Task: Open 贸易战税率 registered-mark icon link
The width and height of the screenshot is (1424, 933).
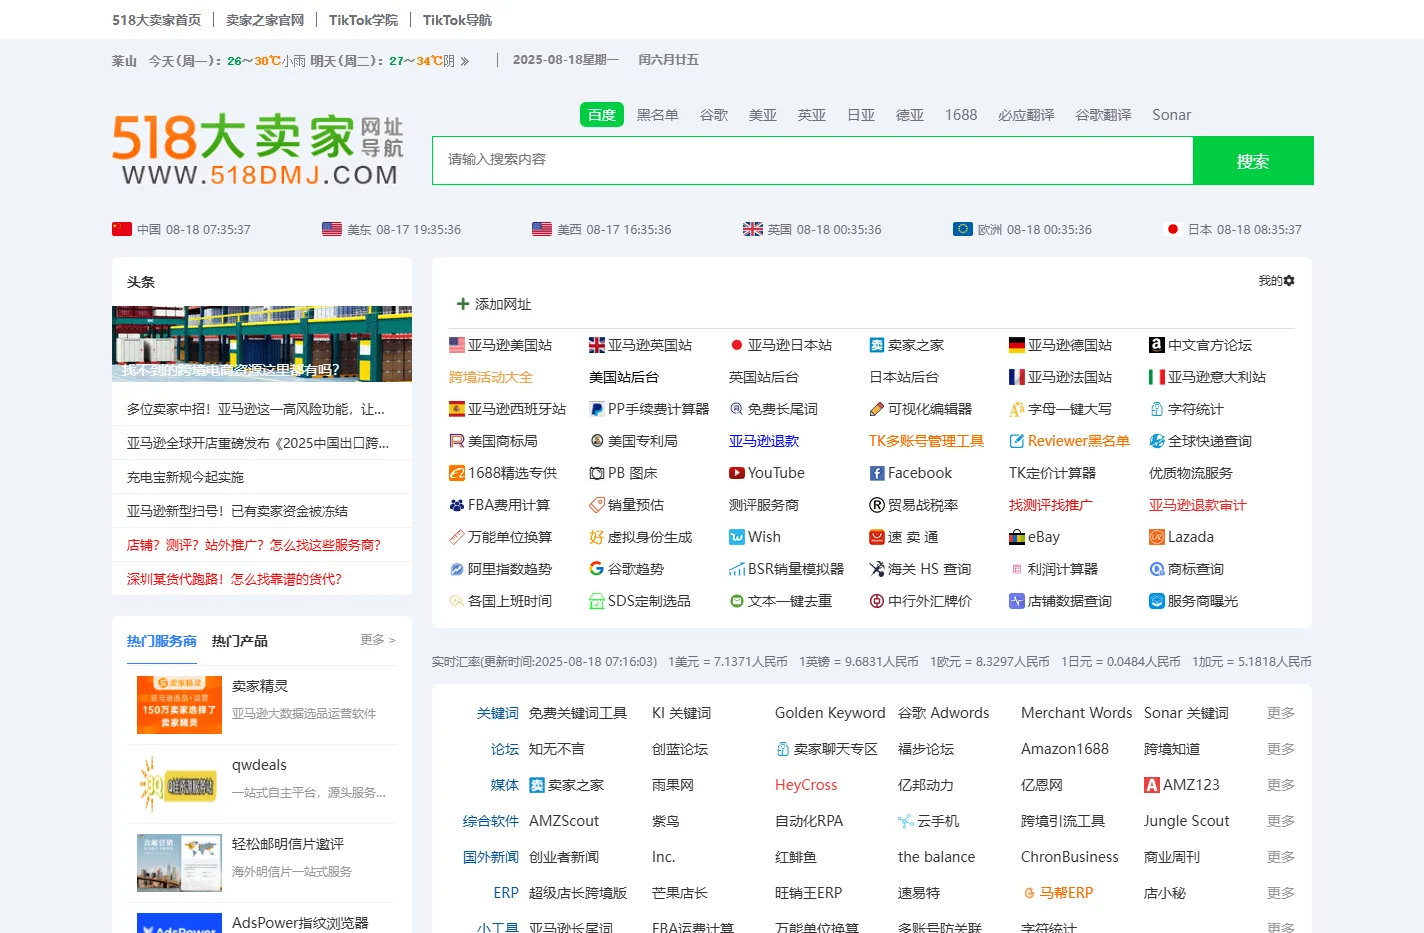Action: pyautogui.click(x=913, y=505)
